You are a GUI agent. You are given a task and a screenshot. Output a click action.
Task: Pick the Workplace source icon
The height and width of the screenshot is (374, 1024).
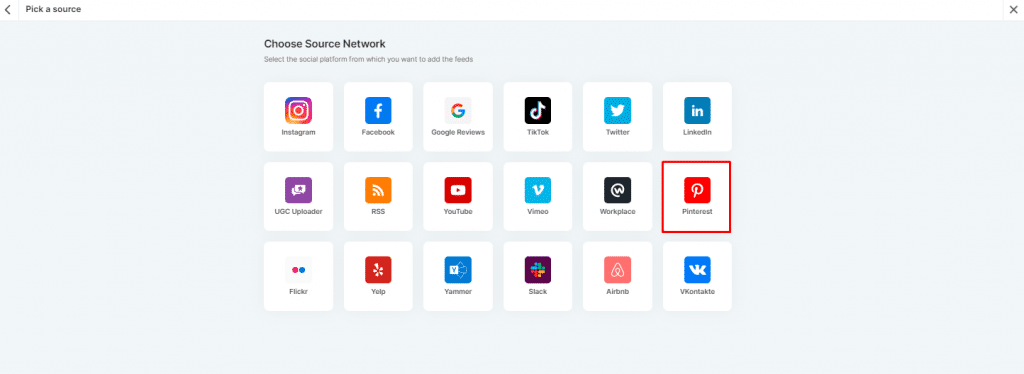tap(617, 190)
